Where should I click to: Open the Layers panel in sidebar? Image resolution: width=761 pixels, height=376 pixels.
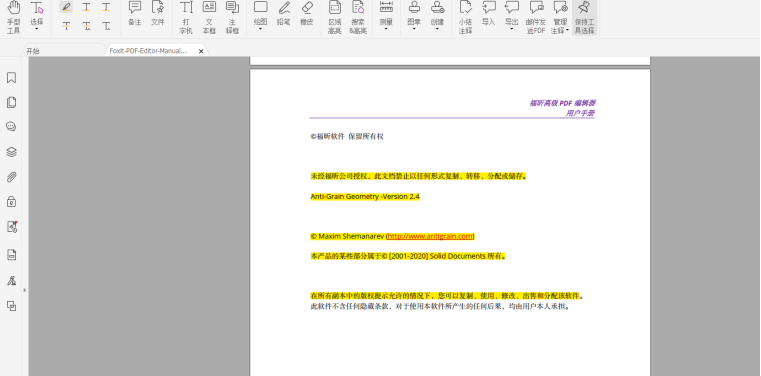[x=11, y=152]
